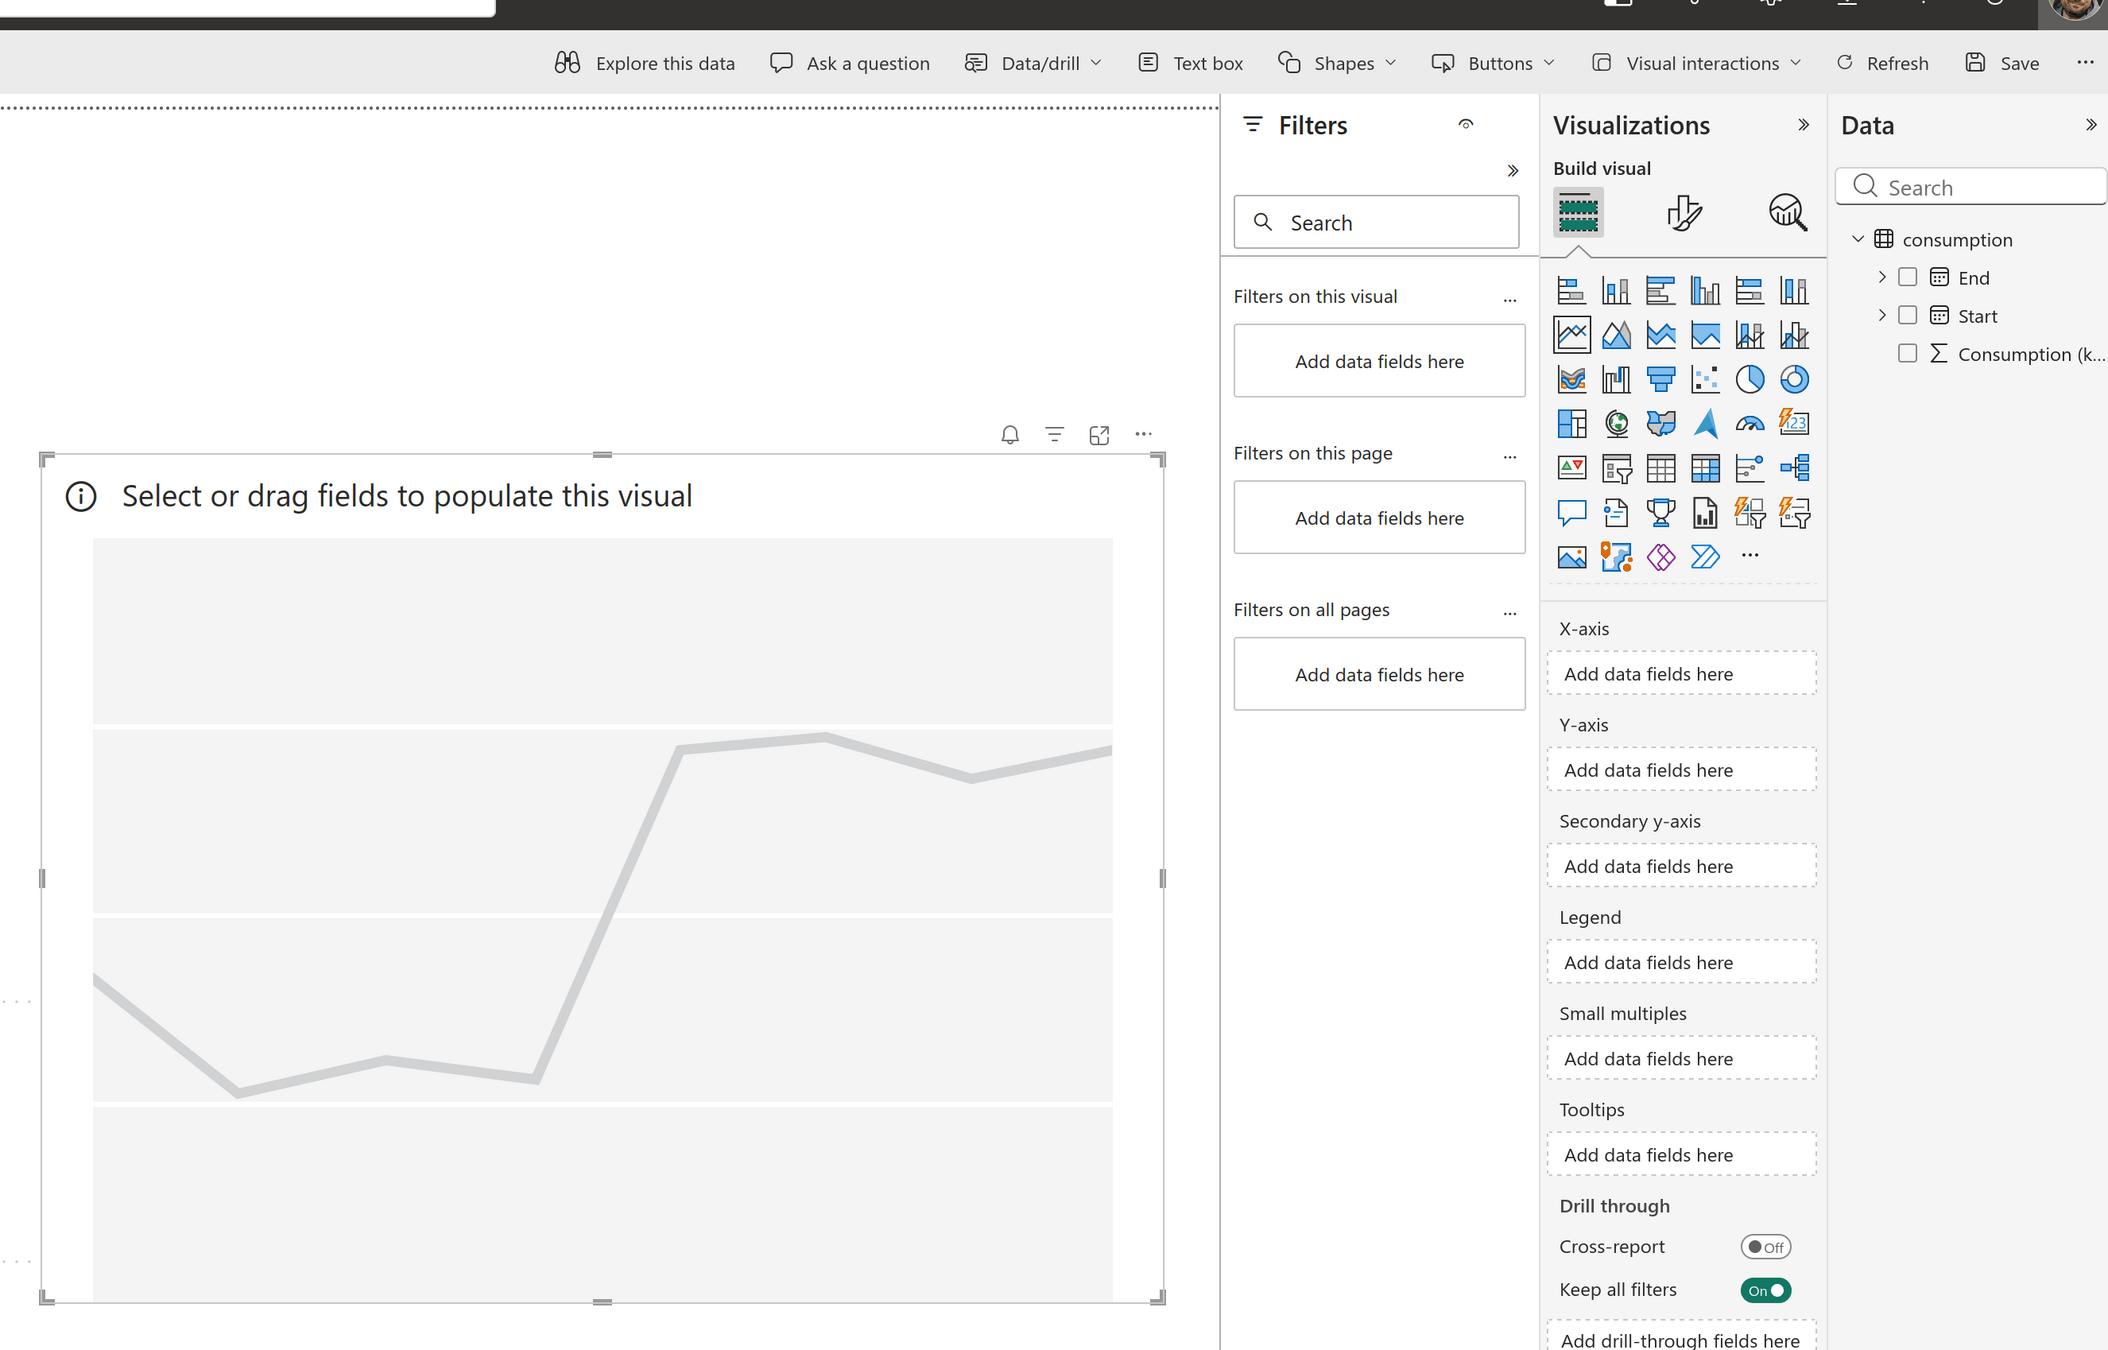
Task: Click the Filters pane search field
Action: click(1376, 222)
